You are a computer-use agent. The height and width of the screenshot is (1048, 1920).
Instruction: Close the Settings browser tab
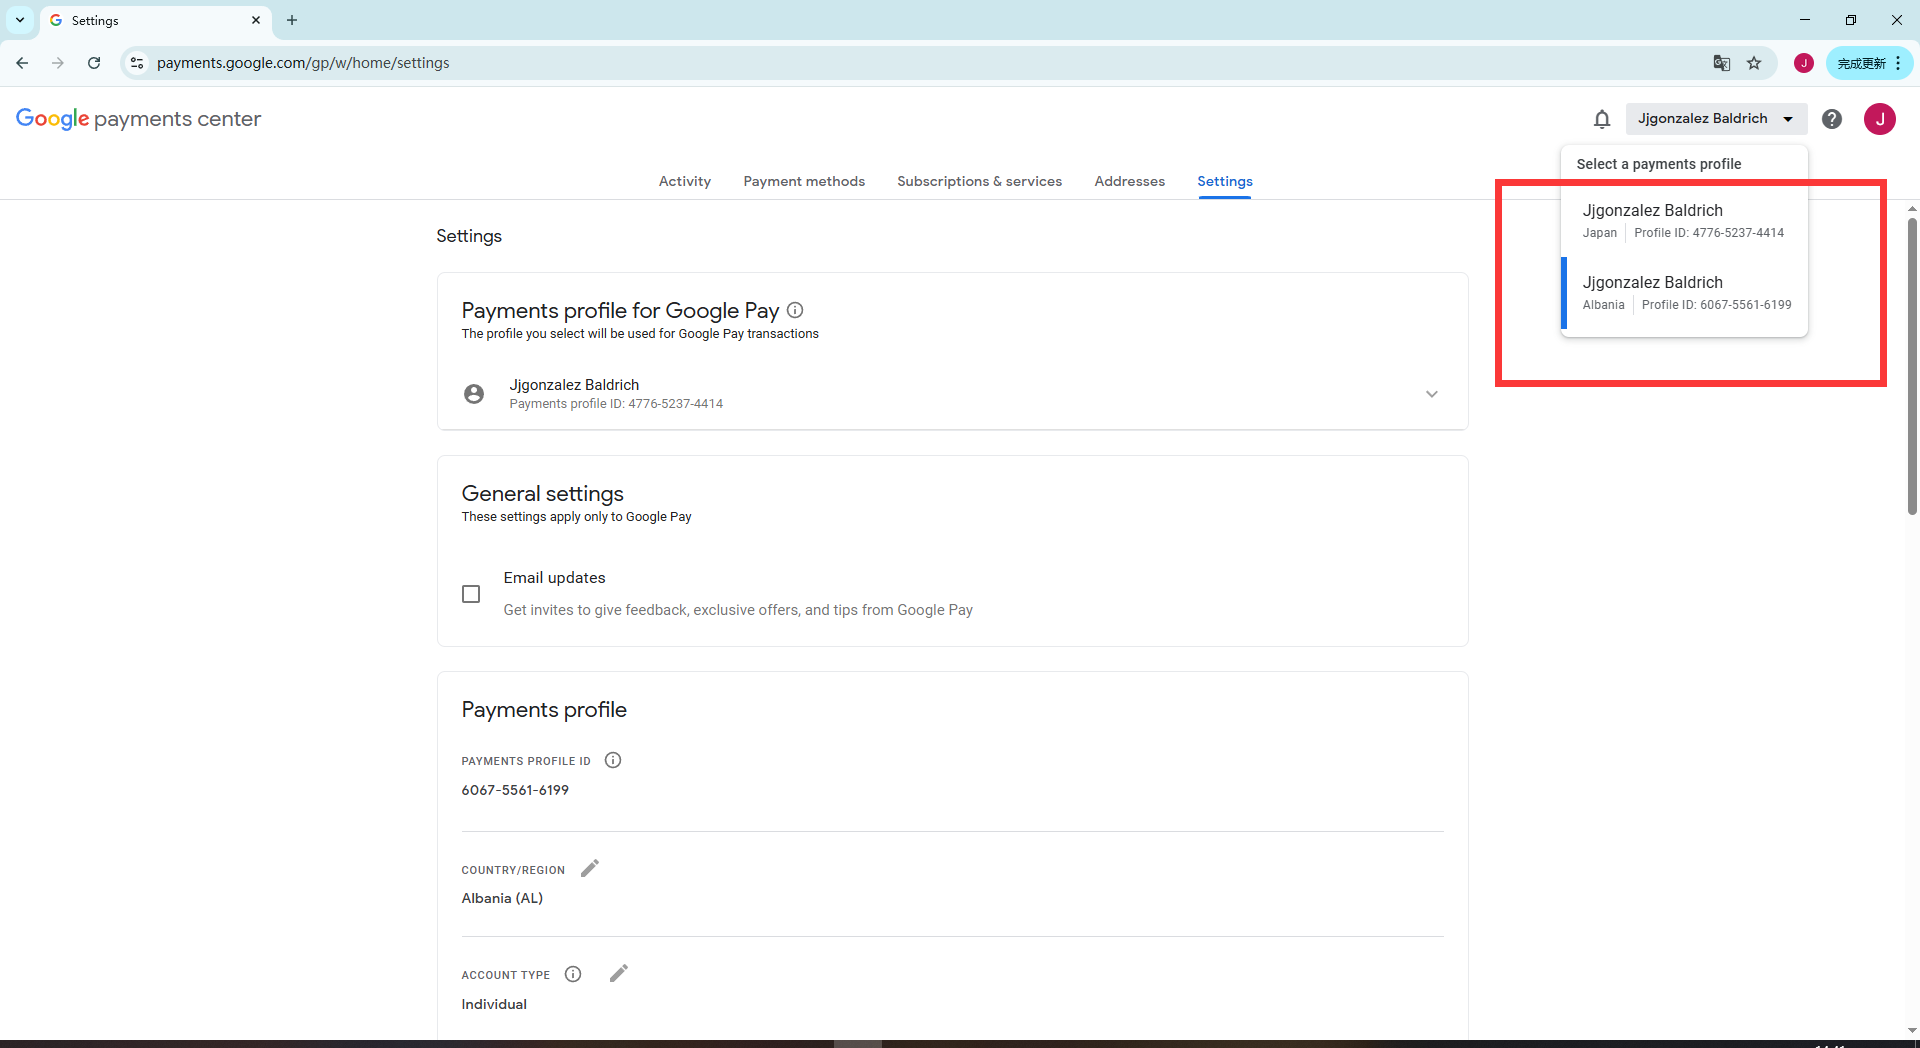tap(256, 20)
